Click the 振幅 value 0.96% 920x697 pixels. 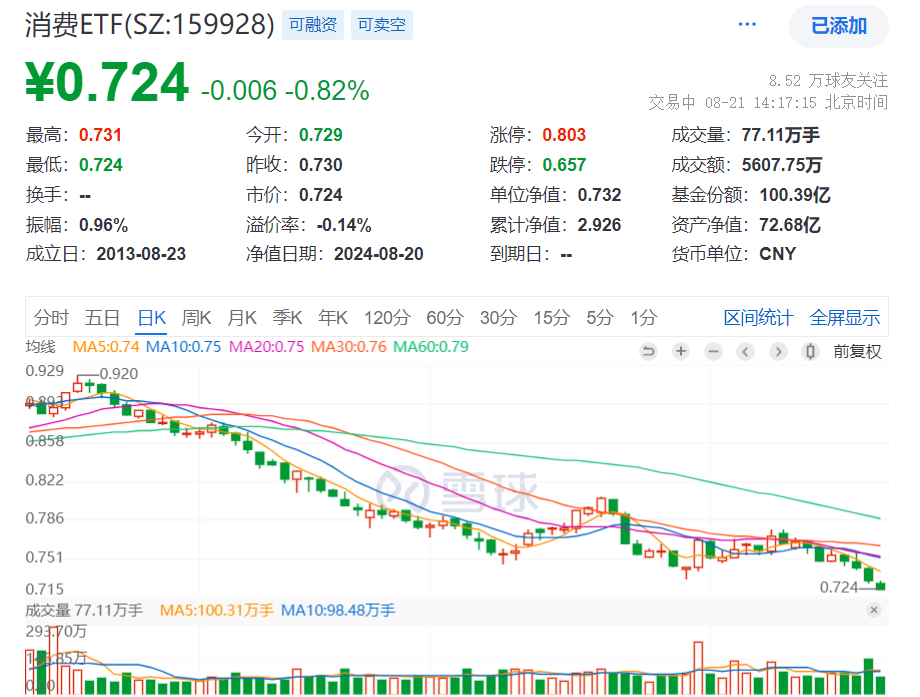(x=103, y=225)
